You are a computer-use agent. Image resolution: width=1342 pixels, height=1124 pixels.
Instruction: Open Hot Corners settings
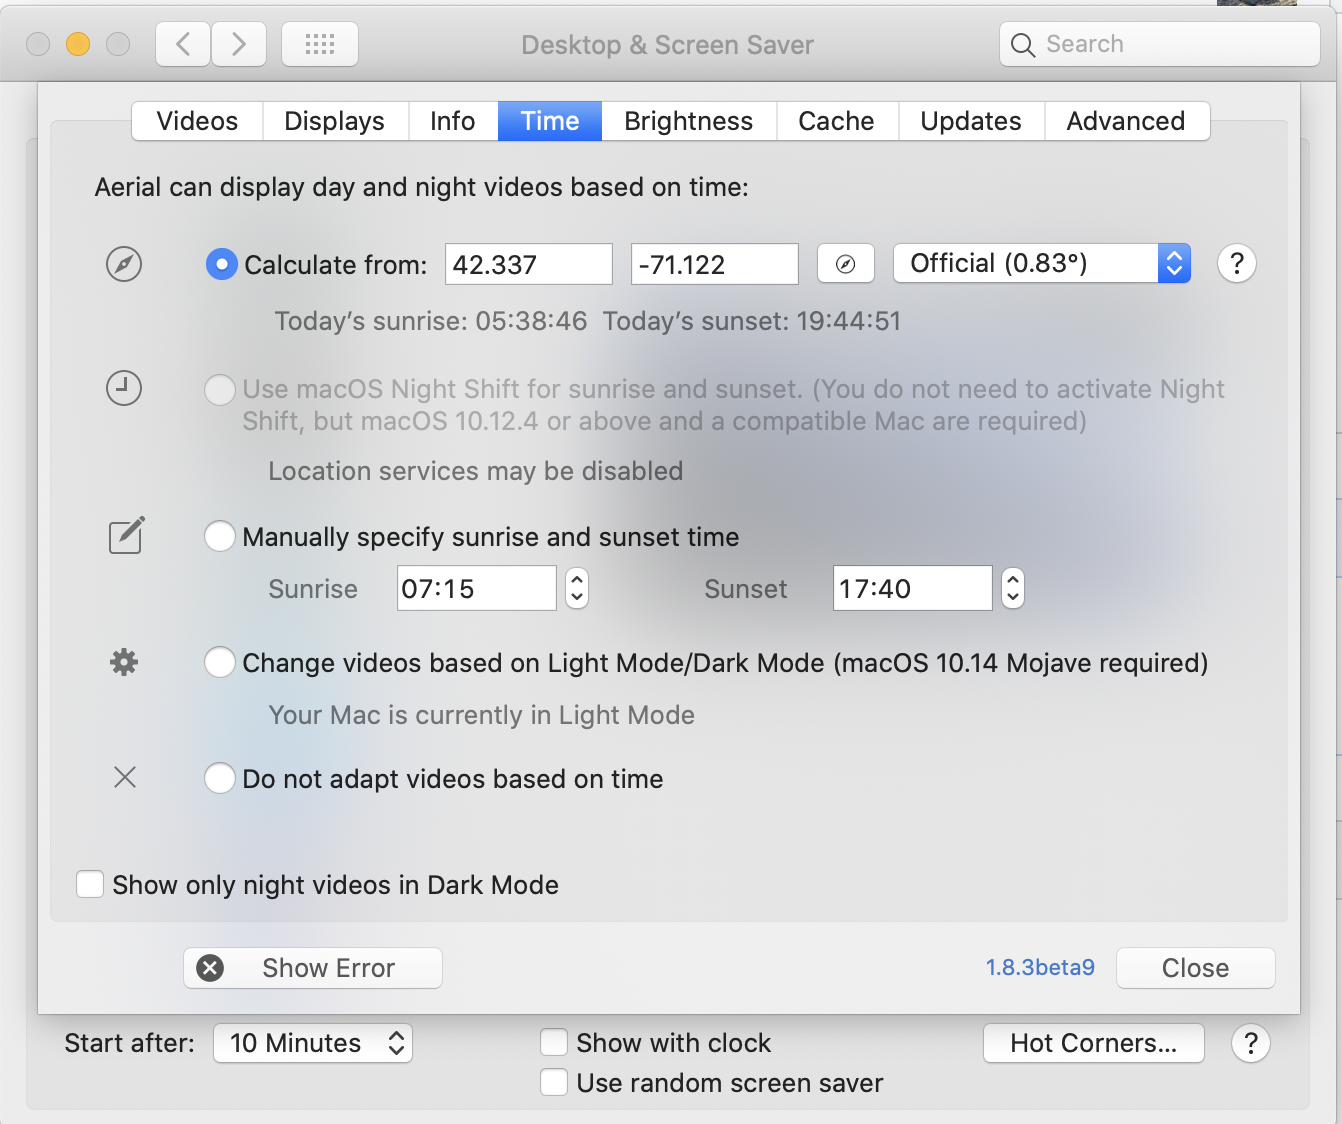point(1094,1043)
